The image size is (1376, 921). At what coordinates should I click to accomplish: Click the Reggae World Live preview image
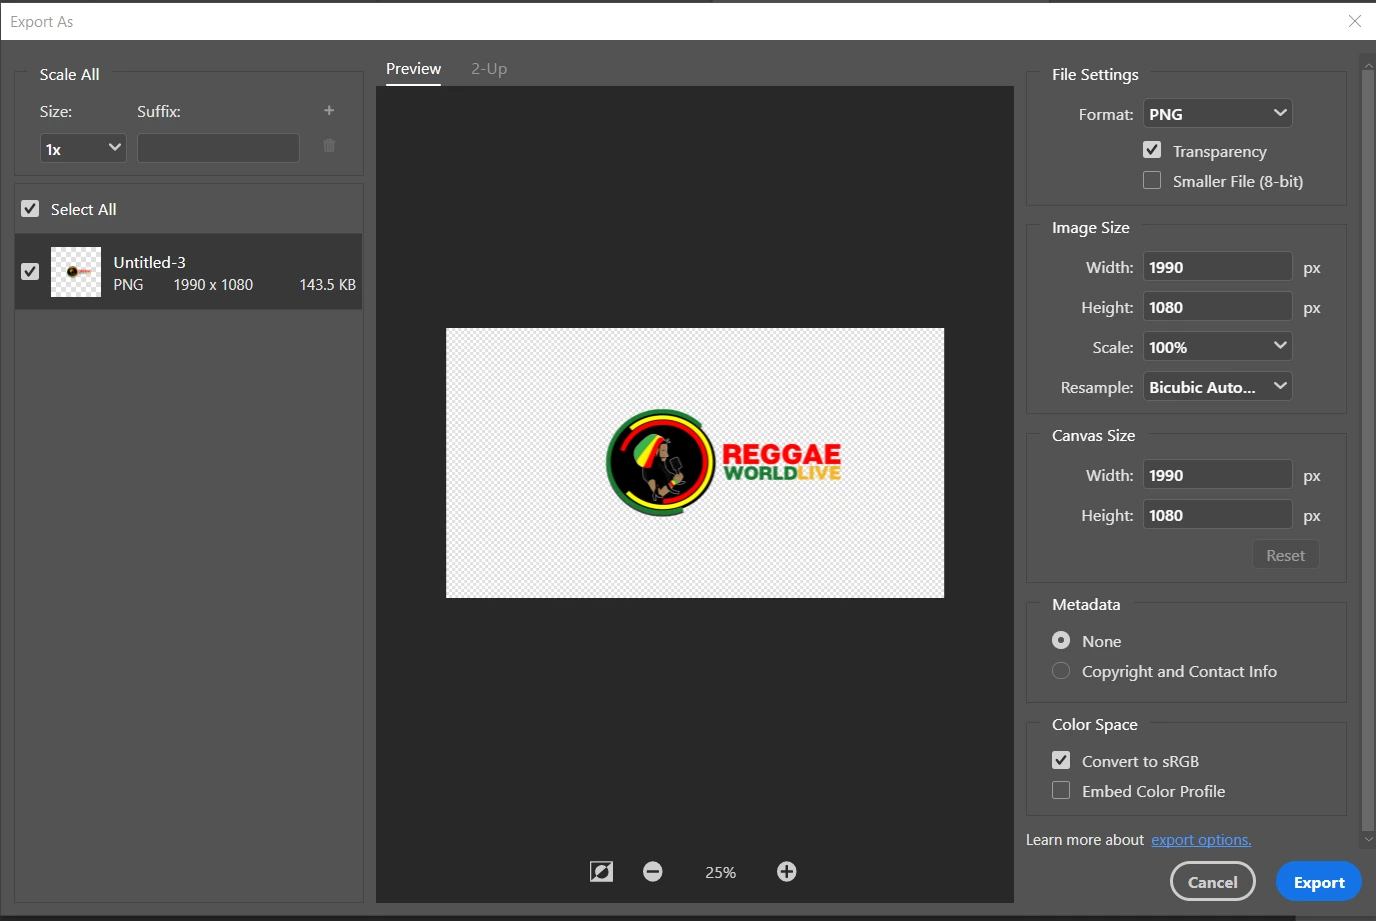tap(695, 463)
